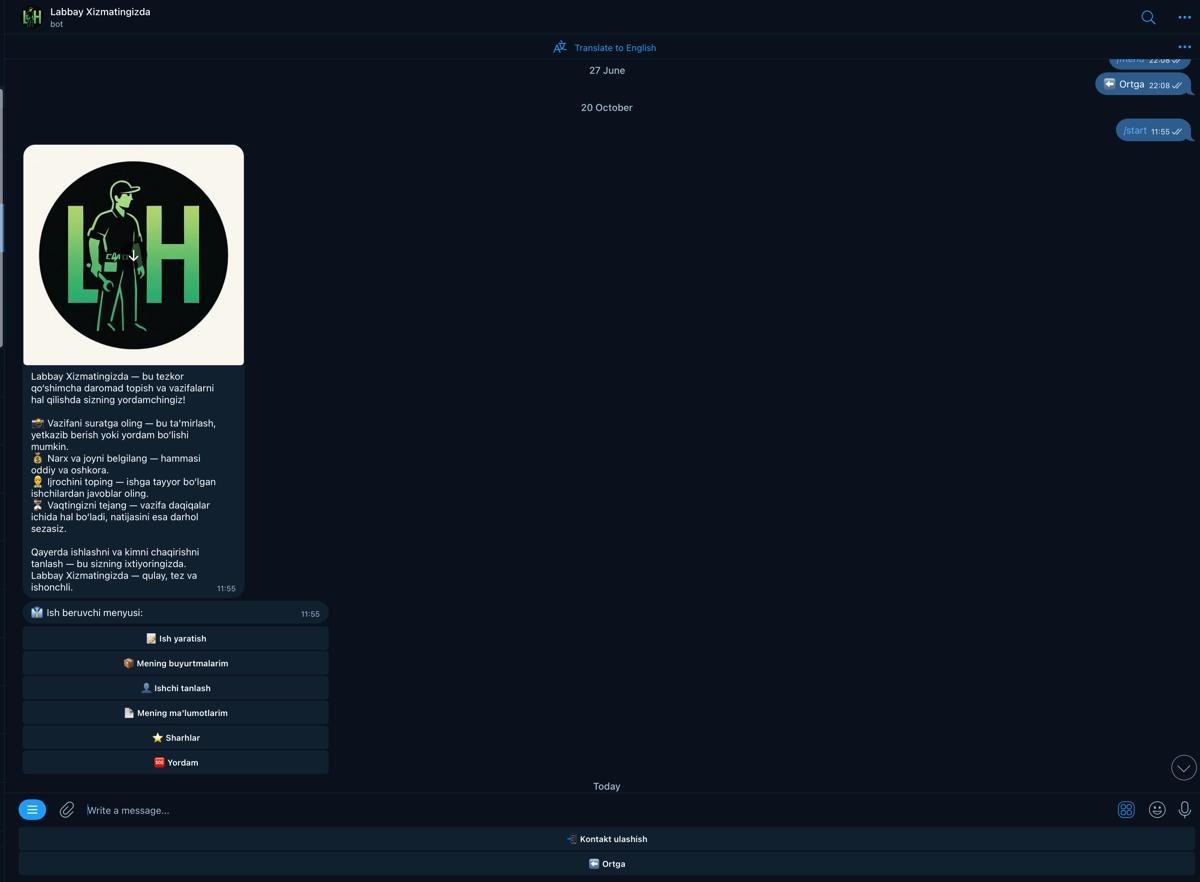Image resolution: width=1200 pixels, height=882 pixels.
Task: Choose Ishchi tanlash option
Action: tap(176, 688)
